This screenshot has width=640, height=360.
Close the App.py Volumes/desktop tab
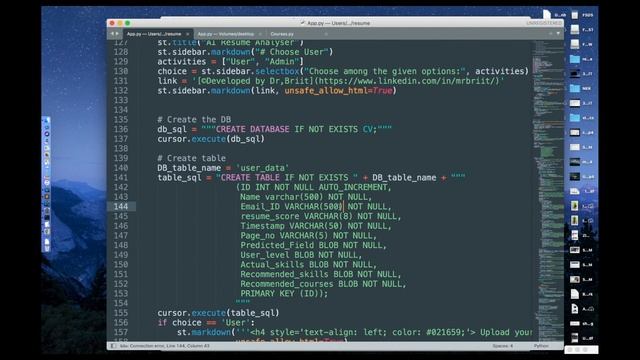pyautogui.click(x=260, y=34)
